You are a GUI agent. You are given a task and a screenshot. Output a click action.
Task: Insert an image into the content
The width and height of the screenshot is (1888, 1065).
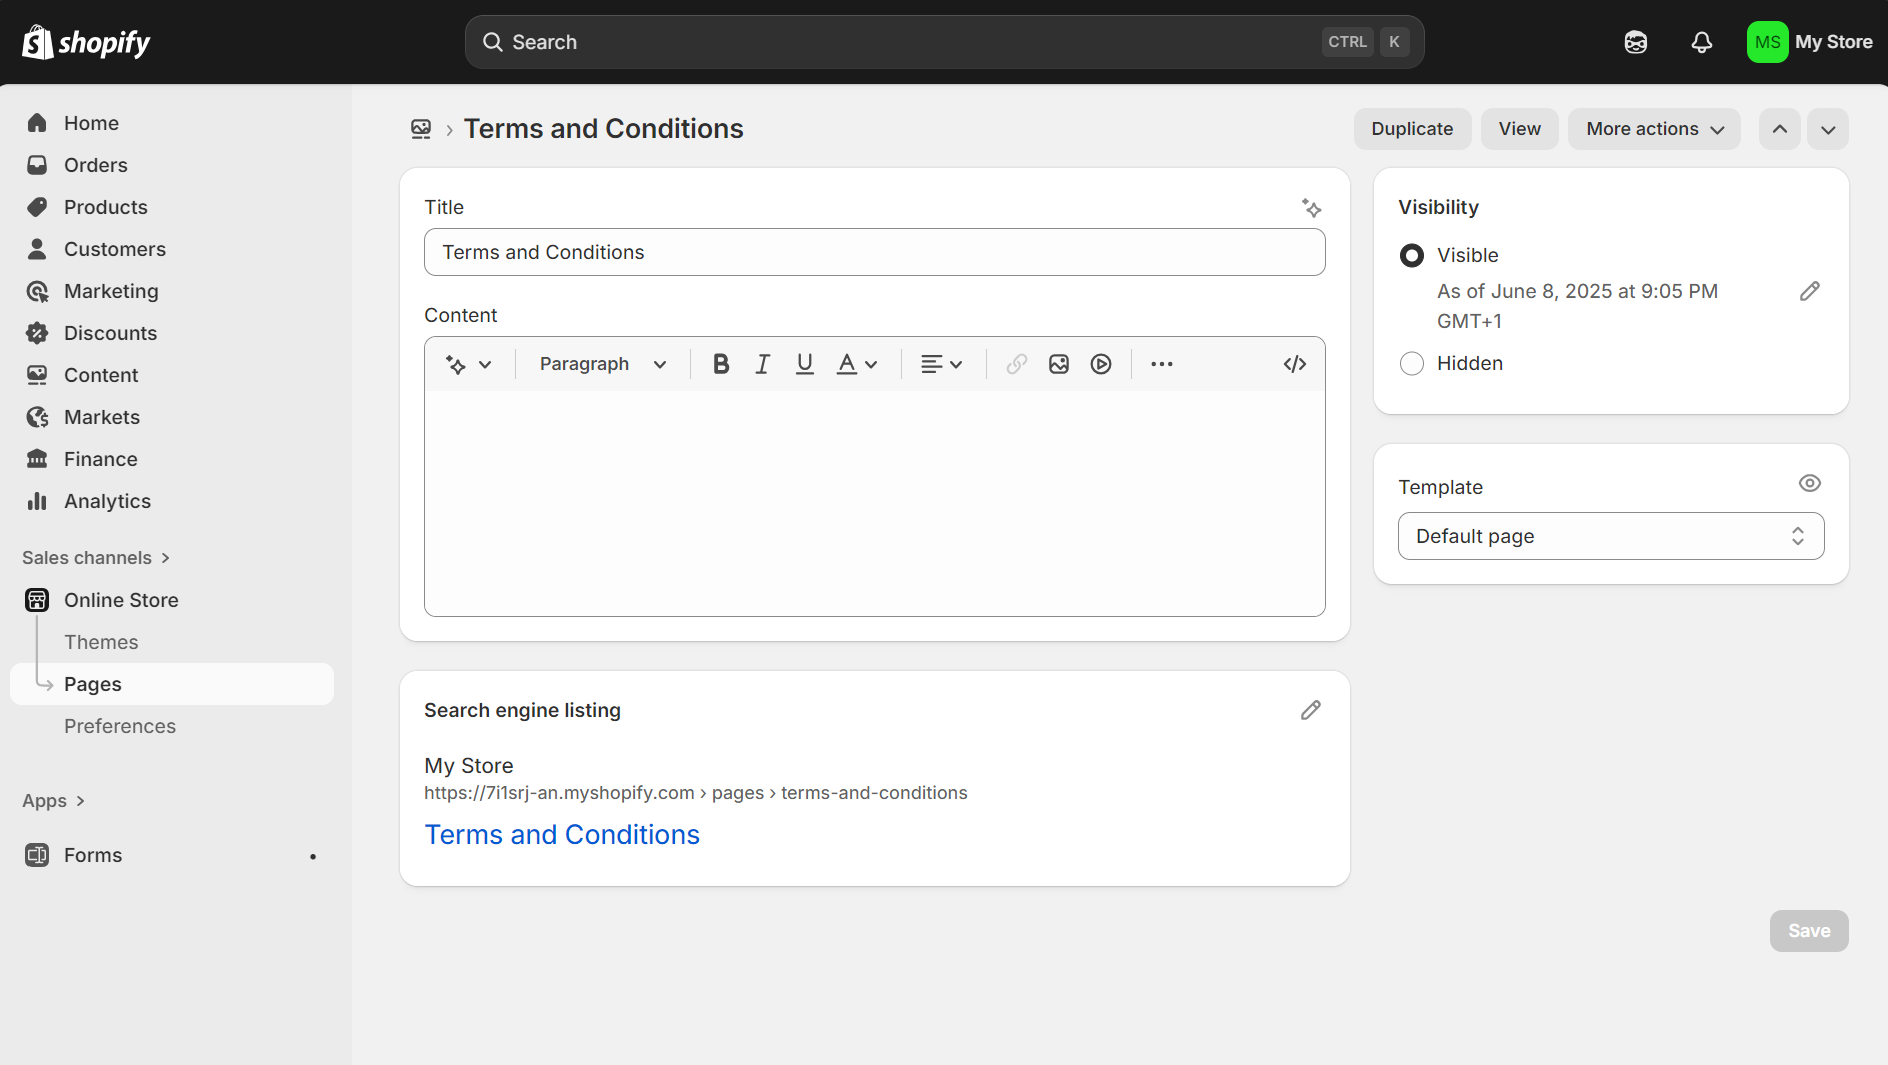[1059, 363]
